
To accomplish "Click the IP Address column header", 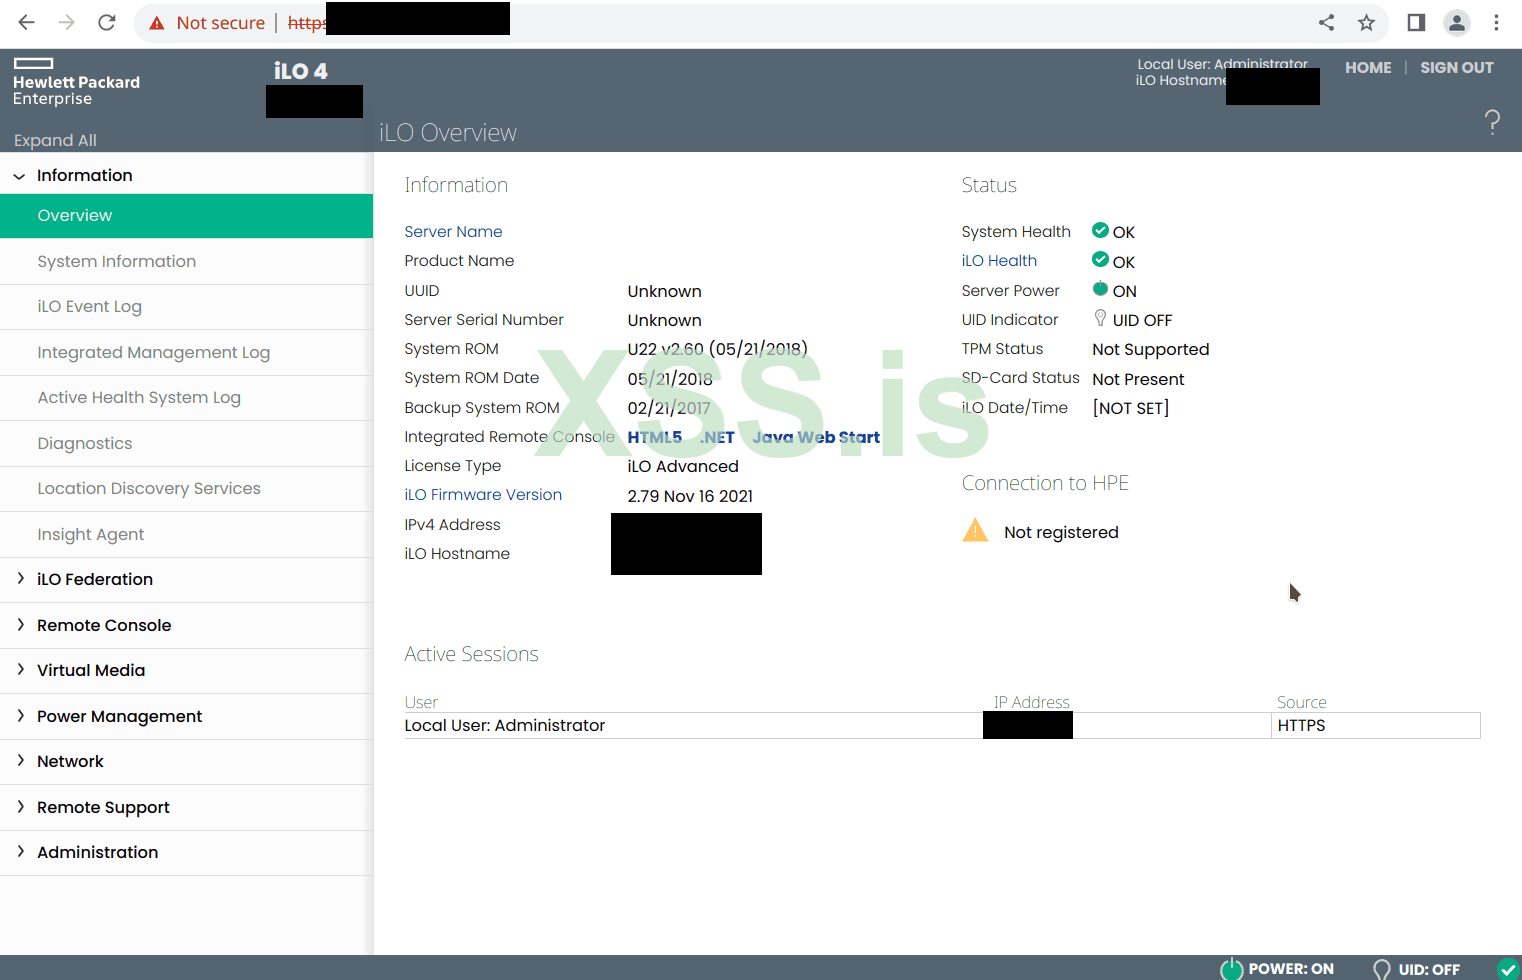I will click(1032, 702).
